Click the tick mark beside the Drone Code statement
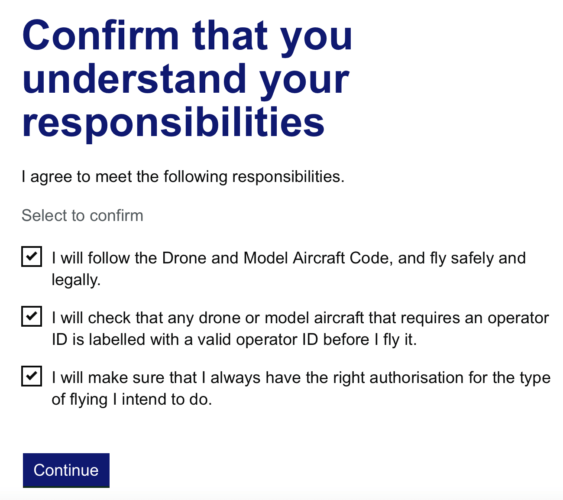 32,257
